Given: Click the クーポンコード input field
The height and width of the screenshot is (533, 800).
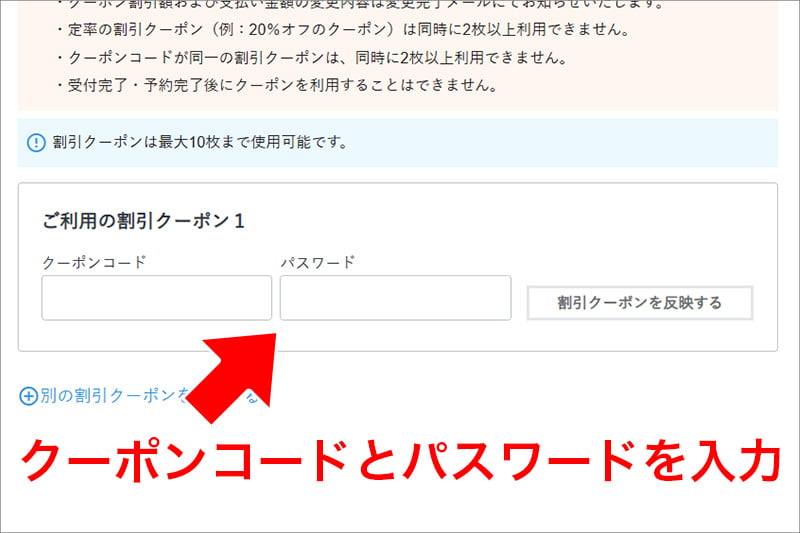Looking at the screenshot, I should coord(157,298).
